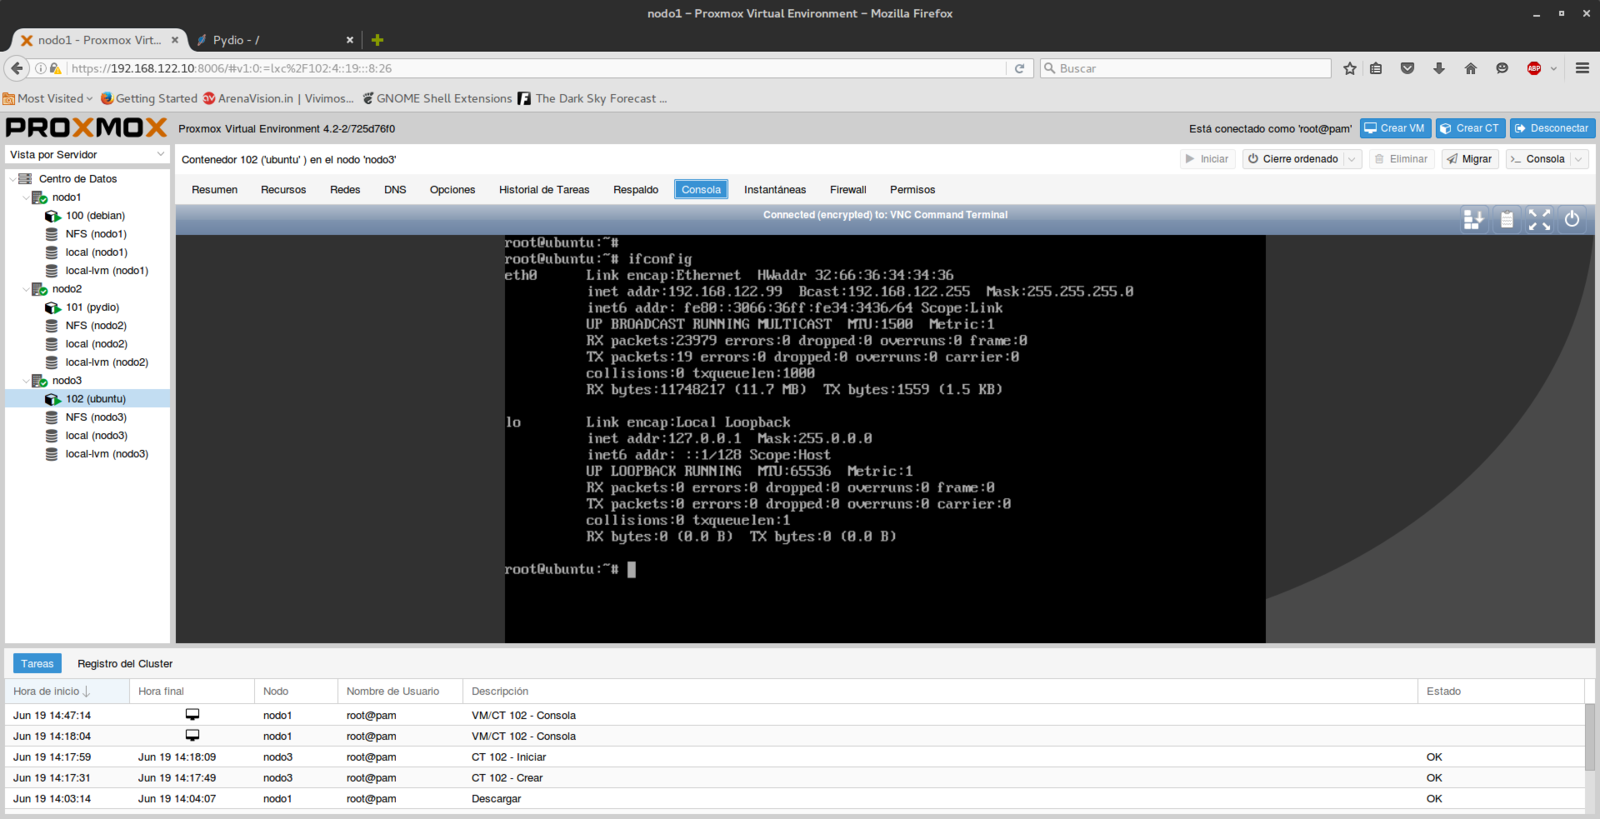Open the Historial de Tareas tab

point(544,190)
